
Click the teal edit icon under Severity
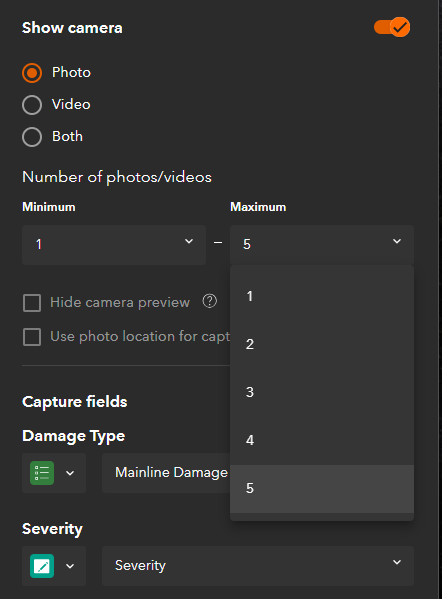(42, 566)
